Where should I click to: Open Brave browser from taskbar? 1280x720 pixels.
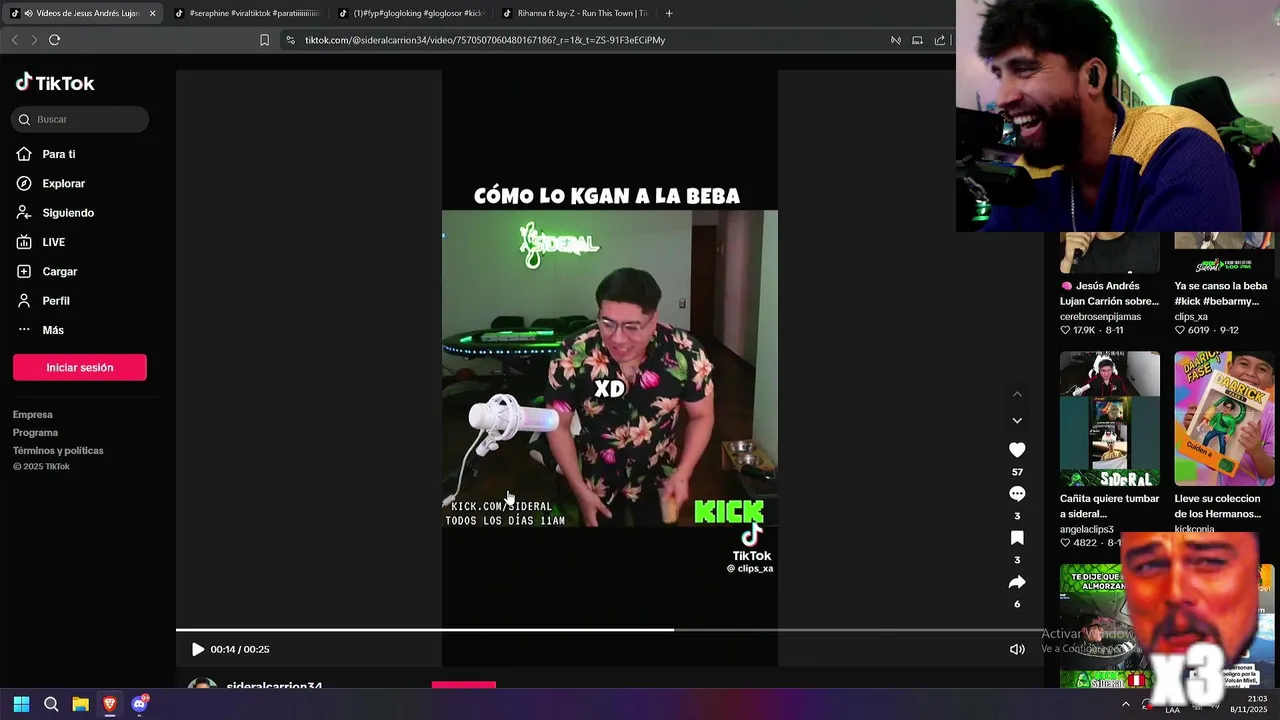coord(109,704)
